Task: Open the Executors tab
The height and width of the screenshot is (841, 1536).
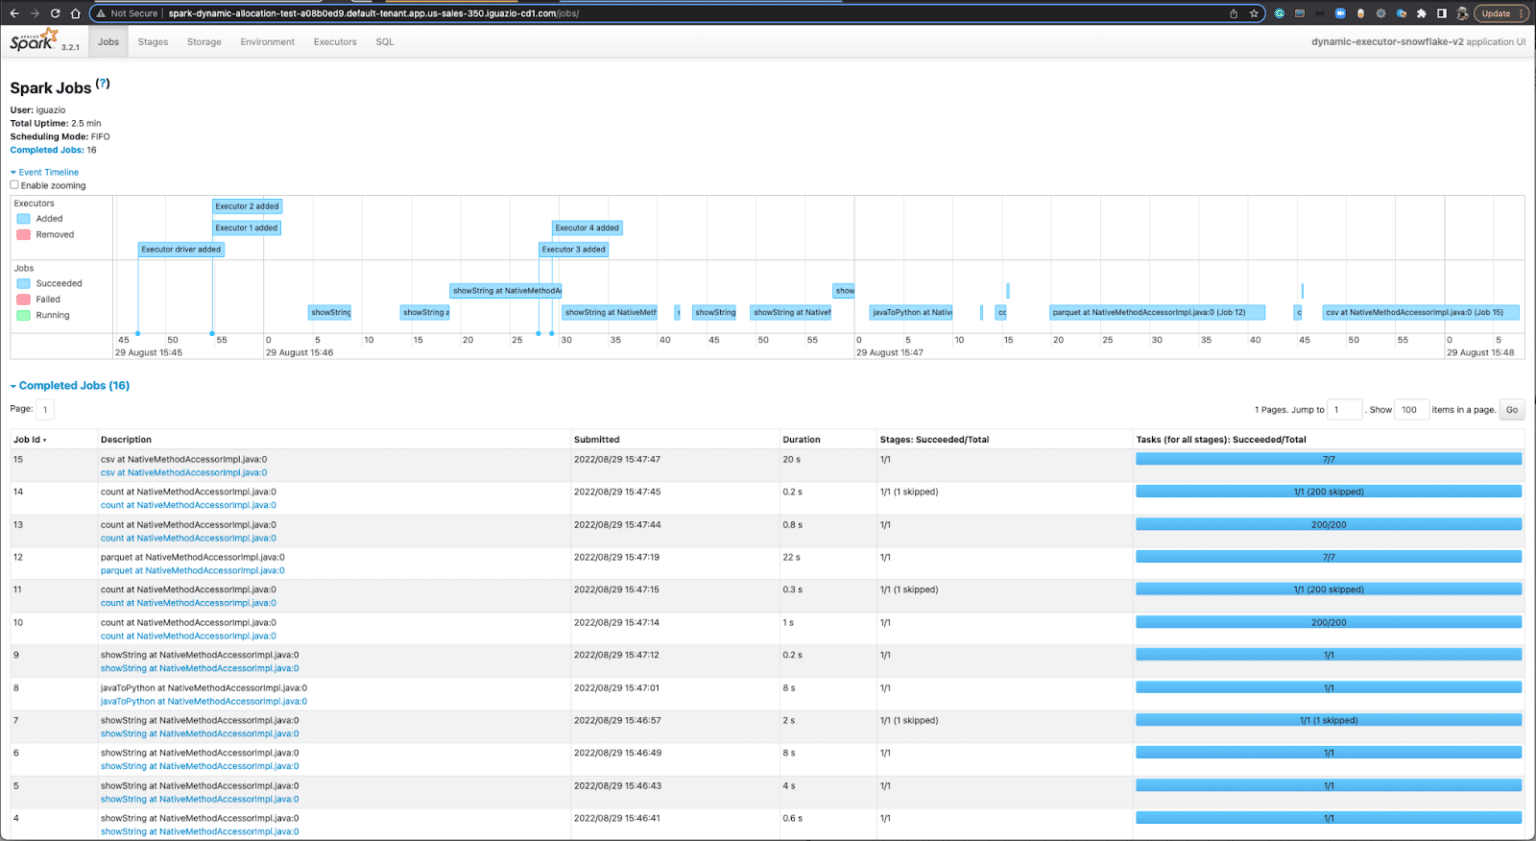Action: click(x=335, y=42)
